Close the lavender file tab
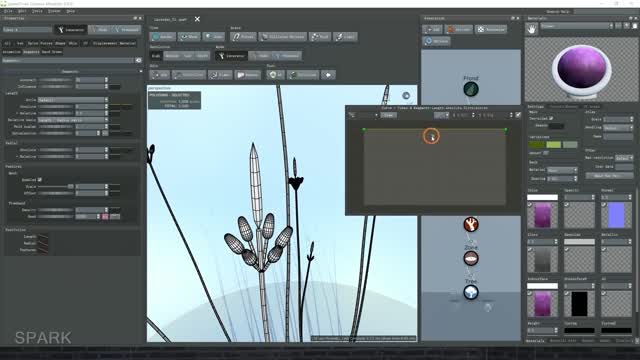This screenshot has width=640, height=360. click(197, 19)
